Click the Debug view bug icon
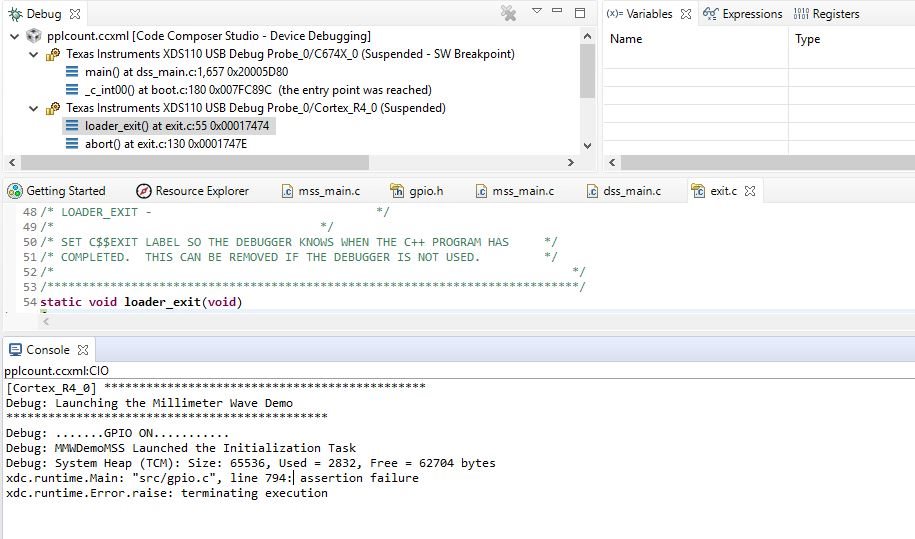 tap(15, 14)
